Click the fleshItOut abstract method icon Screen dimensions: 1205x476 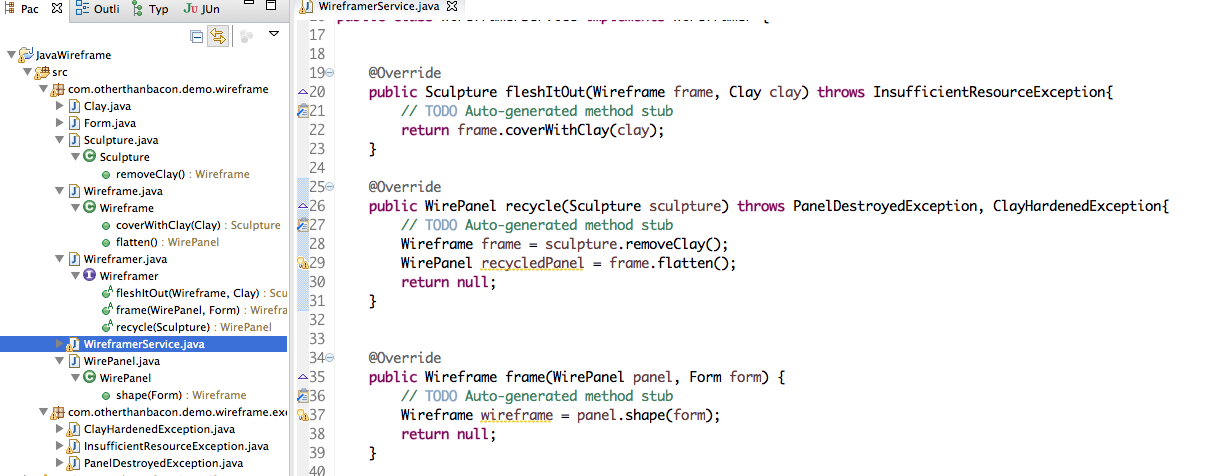pyautogui.click(x=106, y=293)
